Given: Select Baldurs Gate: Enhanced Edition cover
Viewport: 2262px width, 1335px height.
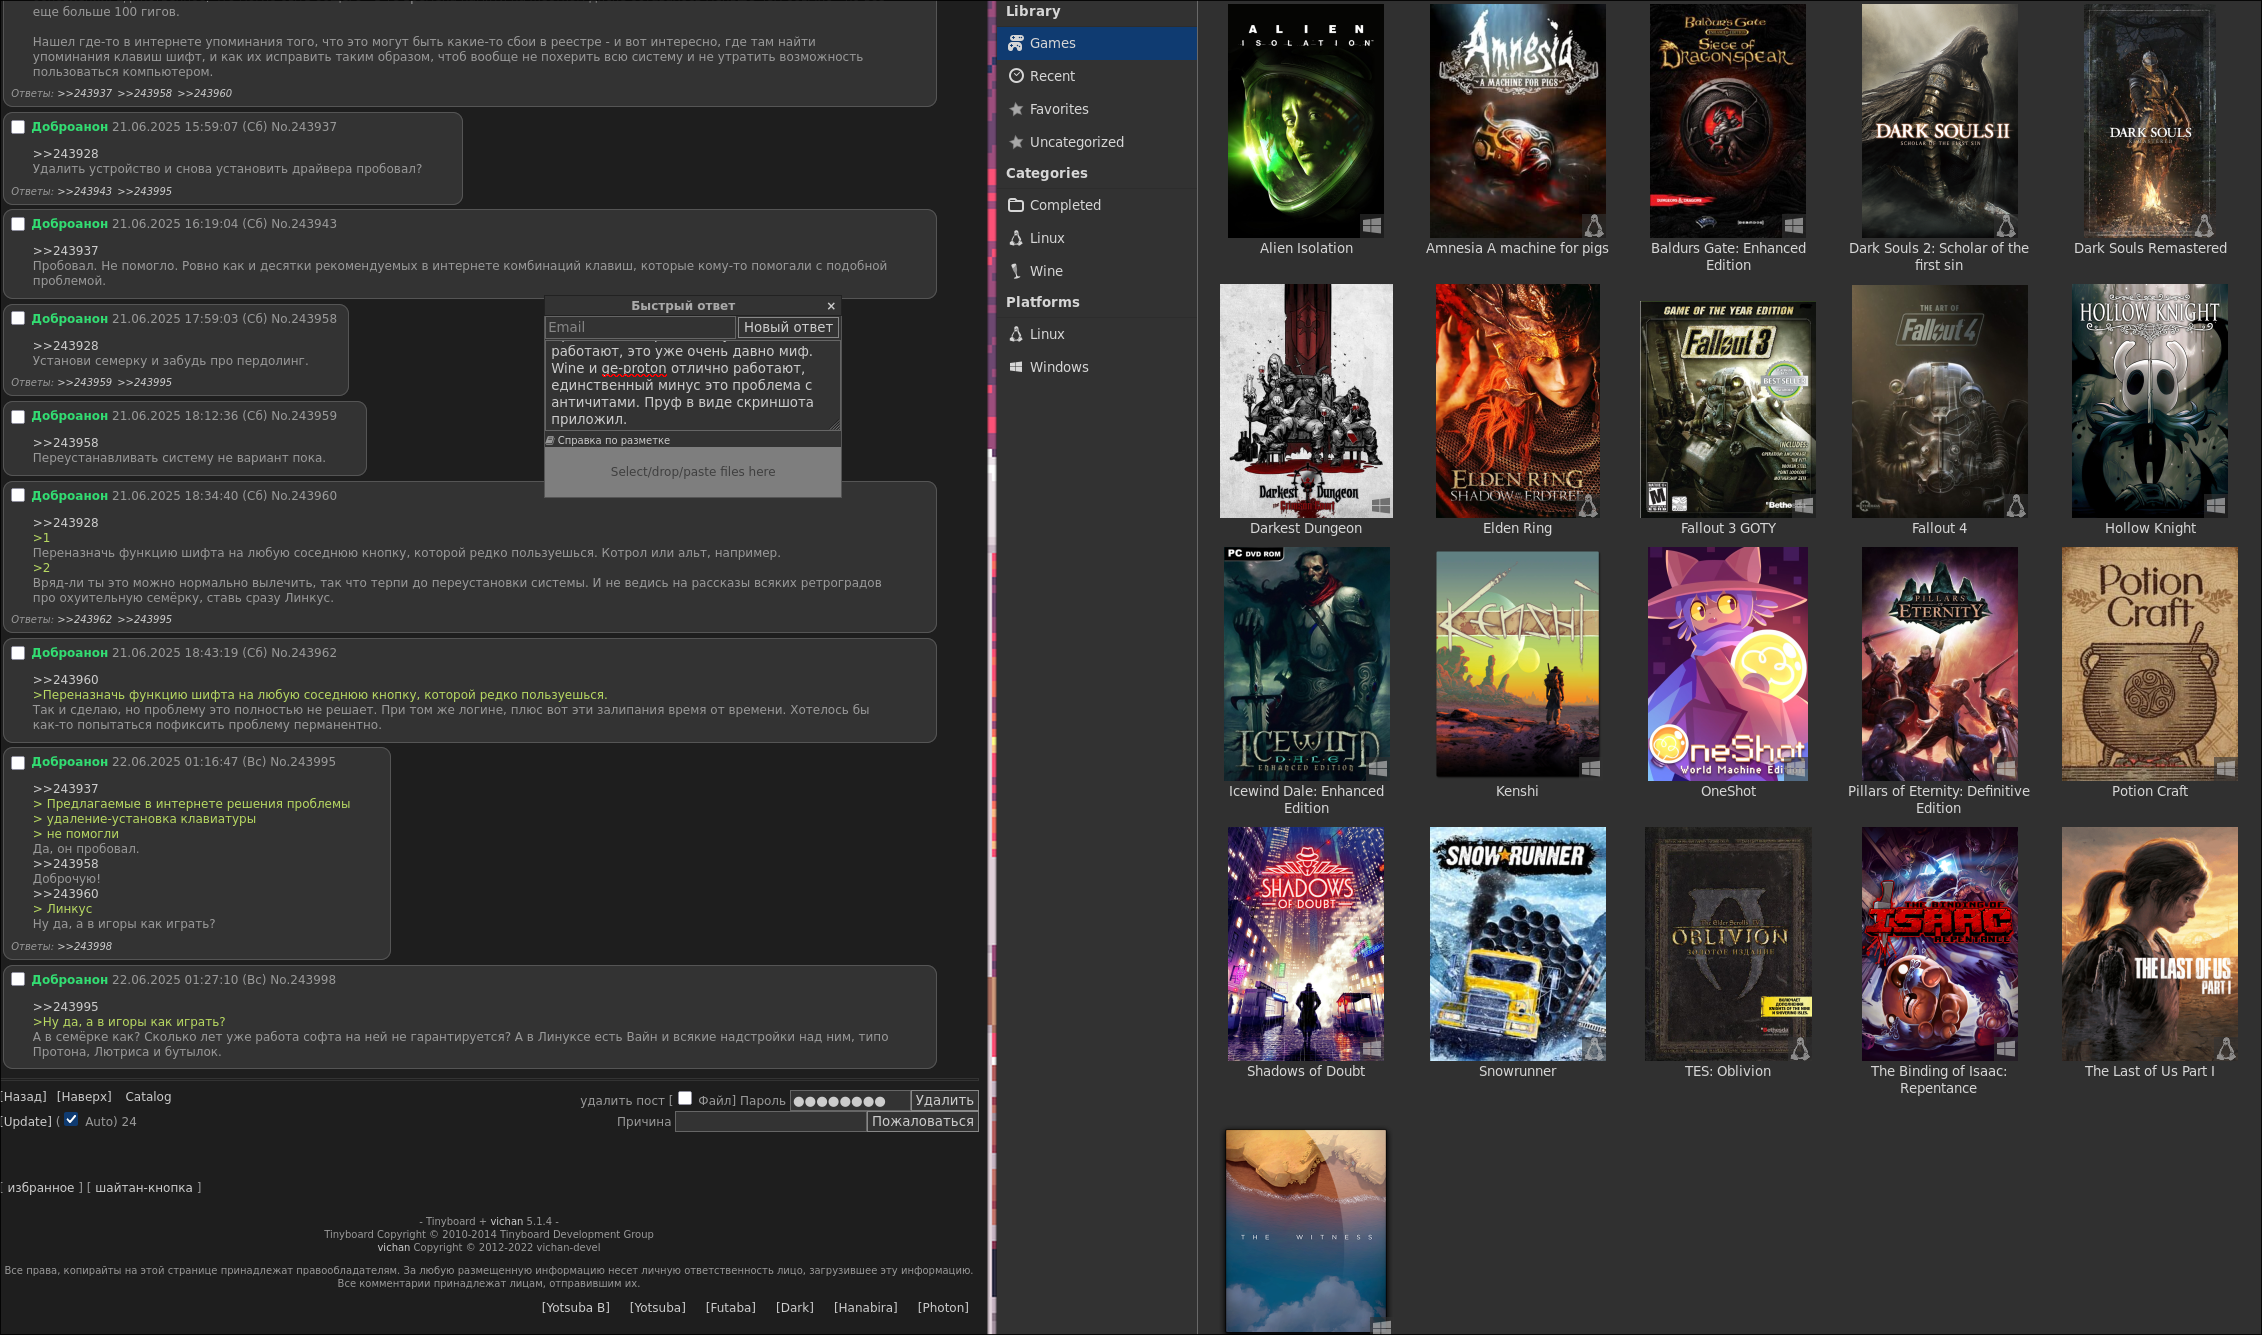Looking at the screenshot, I should [1728, 121].
